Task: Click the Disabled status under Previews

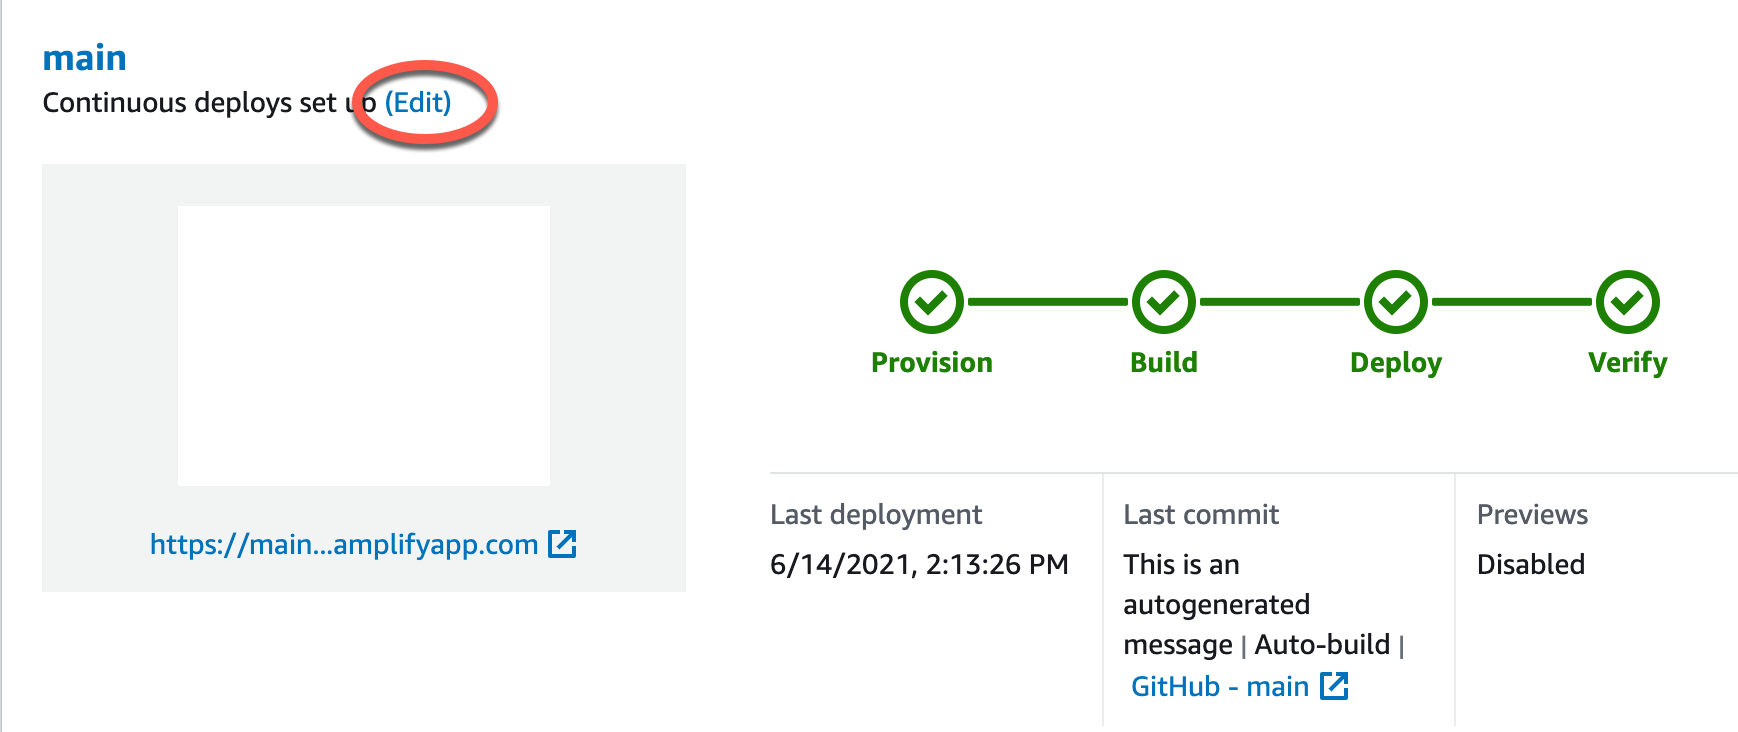Action: 1531,564
